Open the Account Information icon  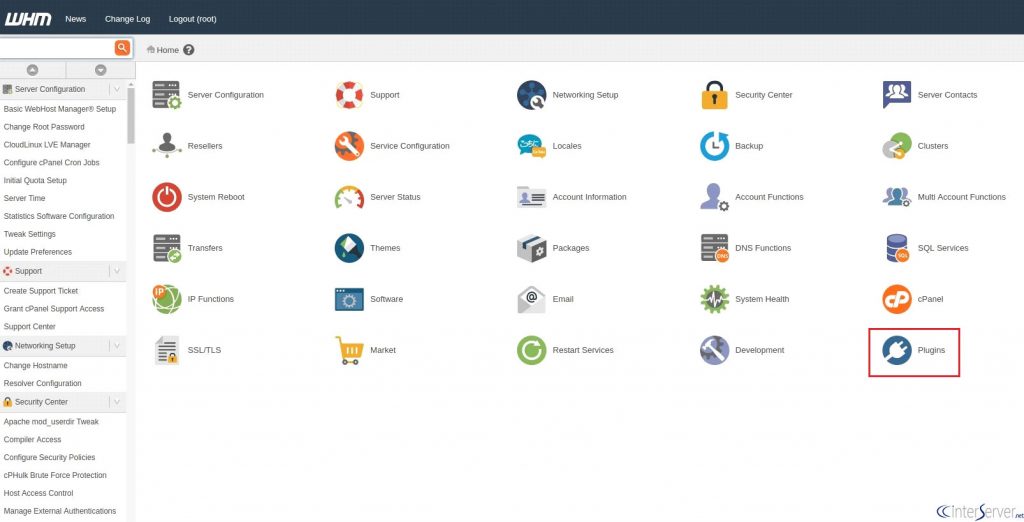(x=532, y=197)
